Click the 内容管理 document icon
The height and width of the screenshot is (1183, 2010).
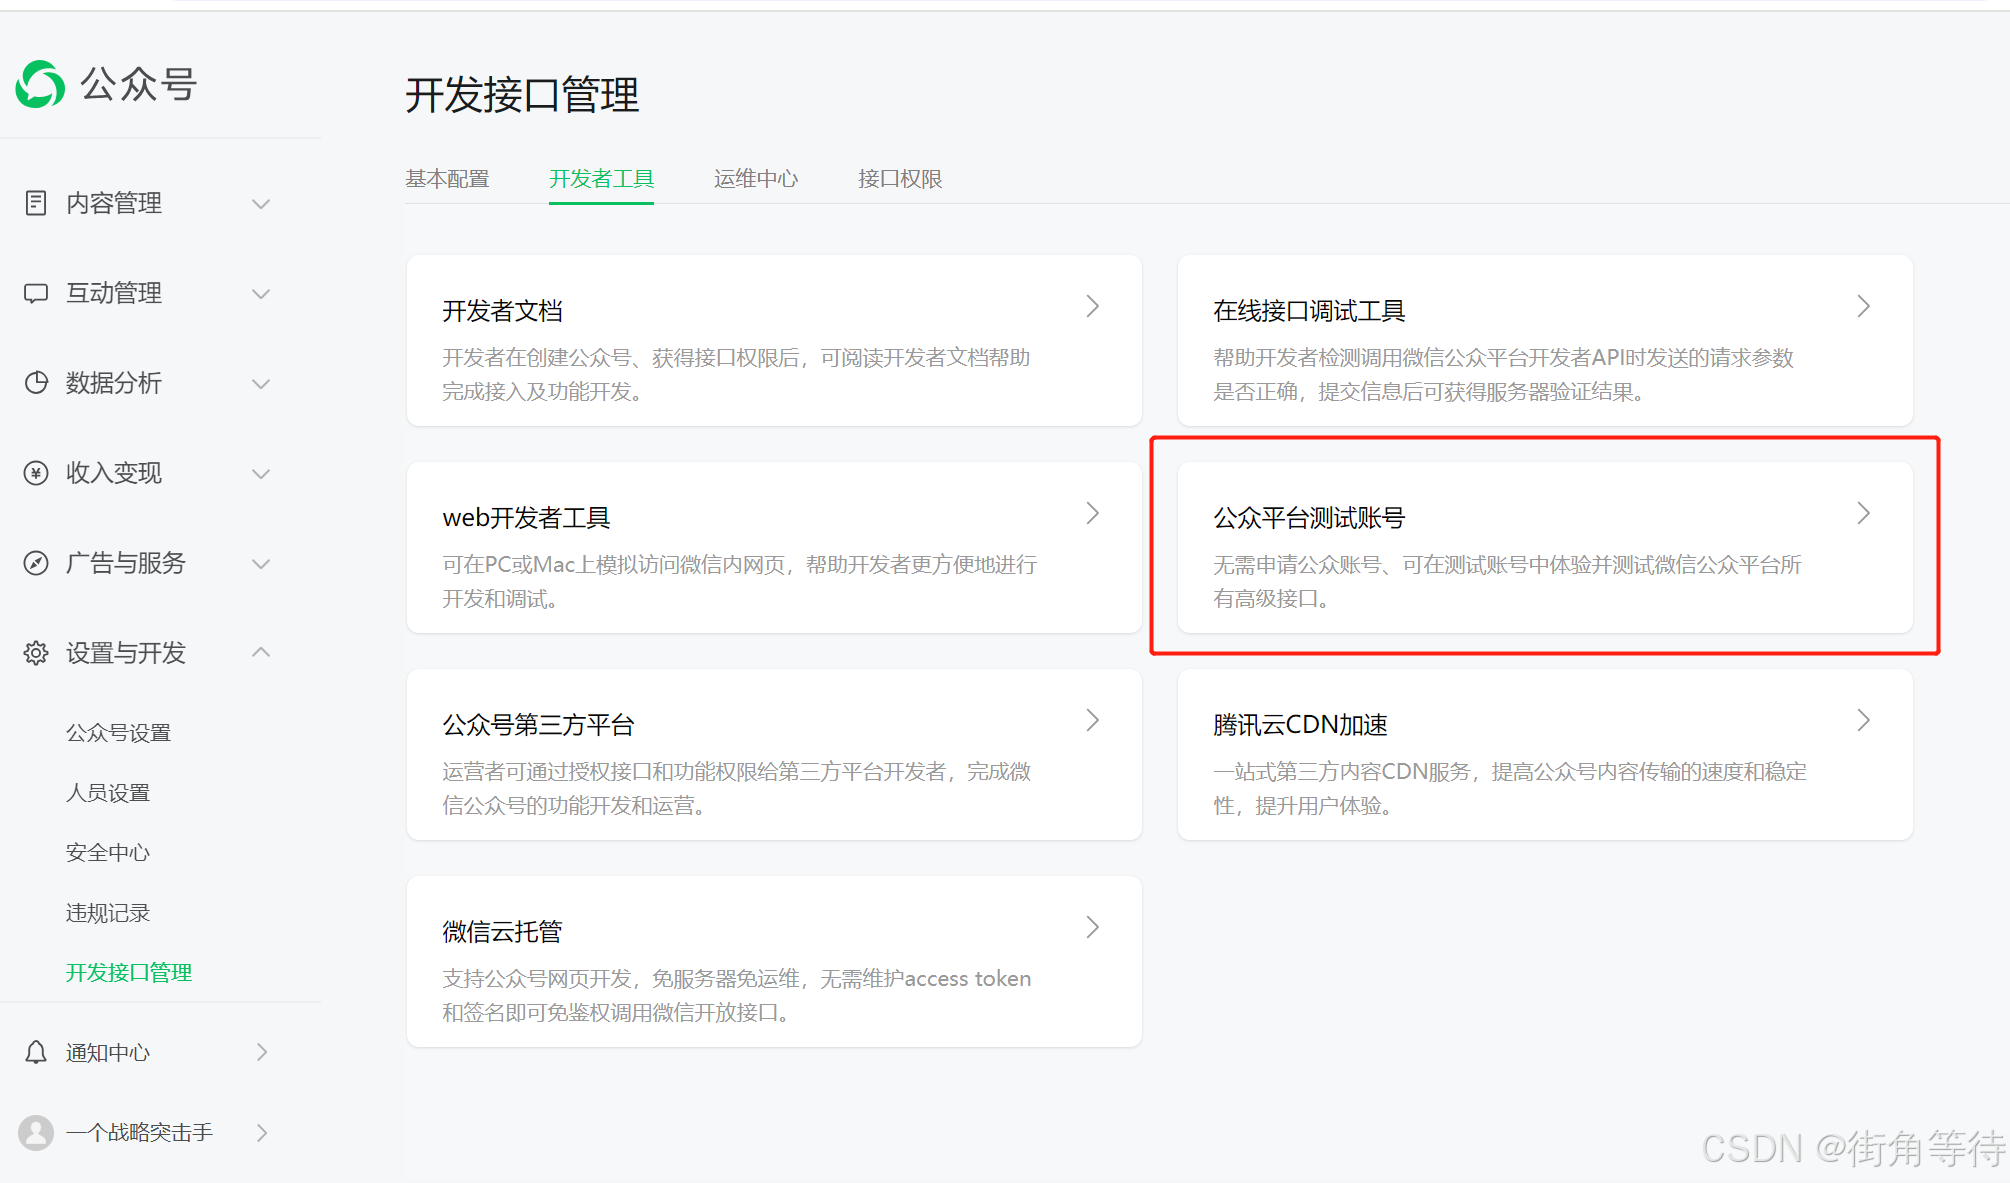tap(36, 203)
